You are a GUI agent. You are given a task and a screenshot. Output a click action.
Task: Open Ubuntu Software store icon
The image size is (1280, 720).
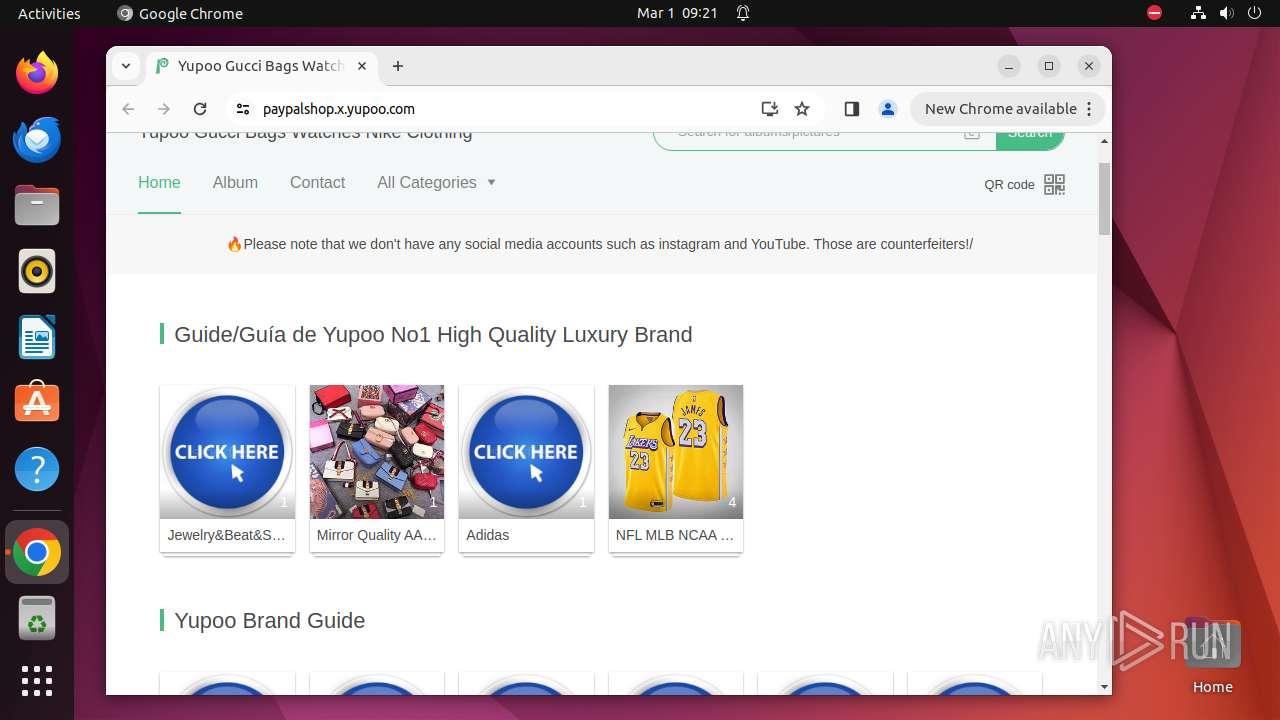(37, 403)
